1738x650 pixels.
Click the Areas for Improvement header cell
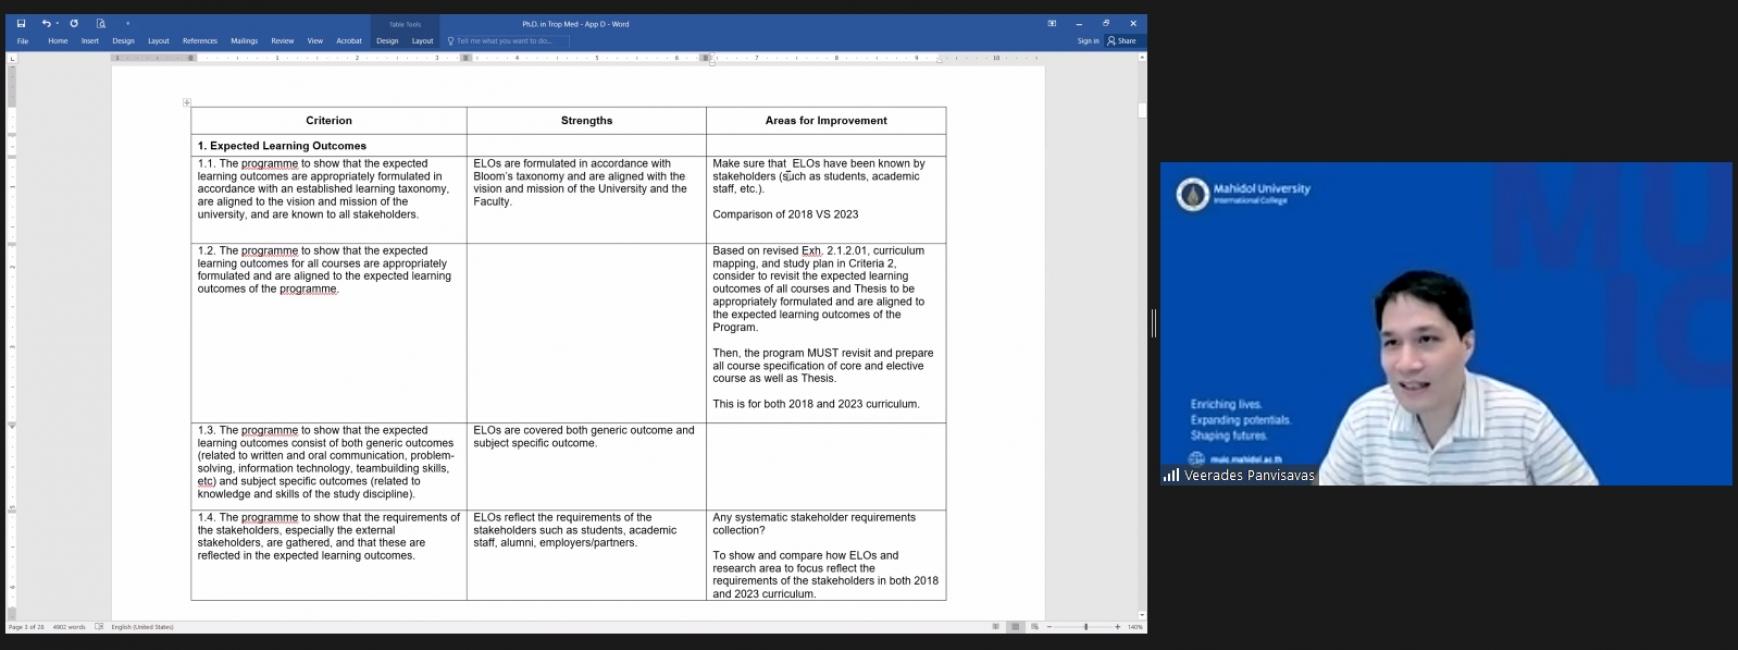pos(826,121)
